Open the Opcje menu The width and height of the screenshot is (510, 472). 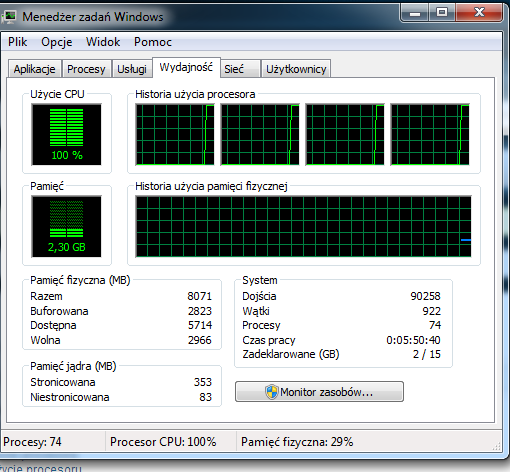coord(57,42)
